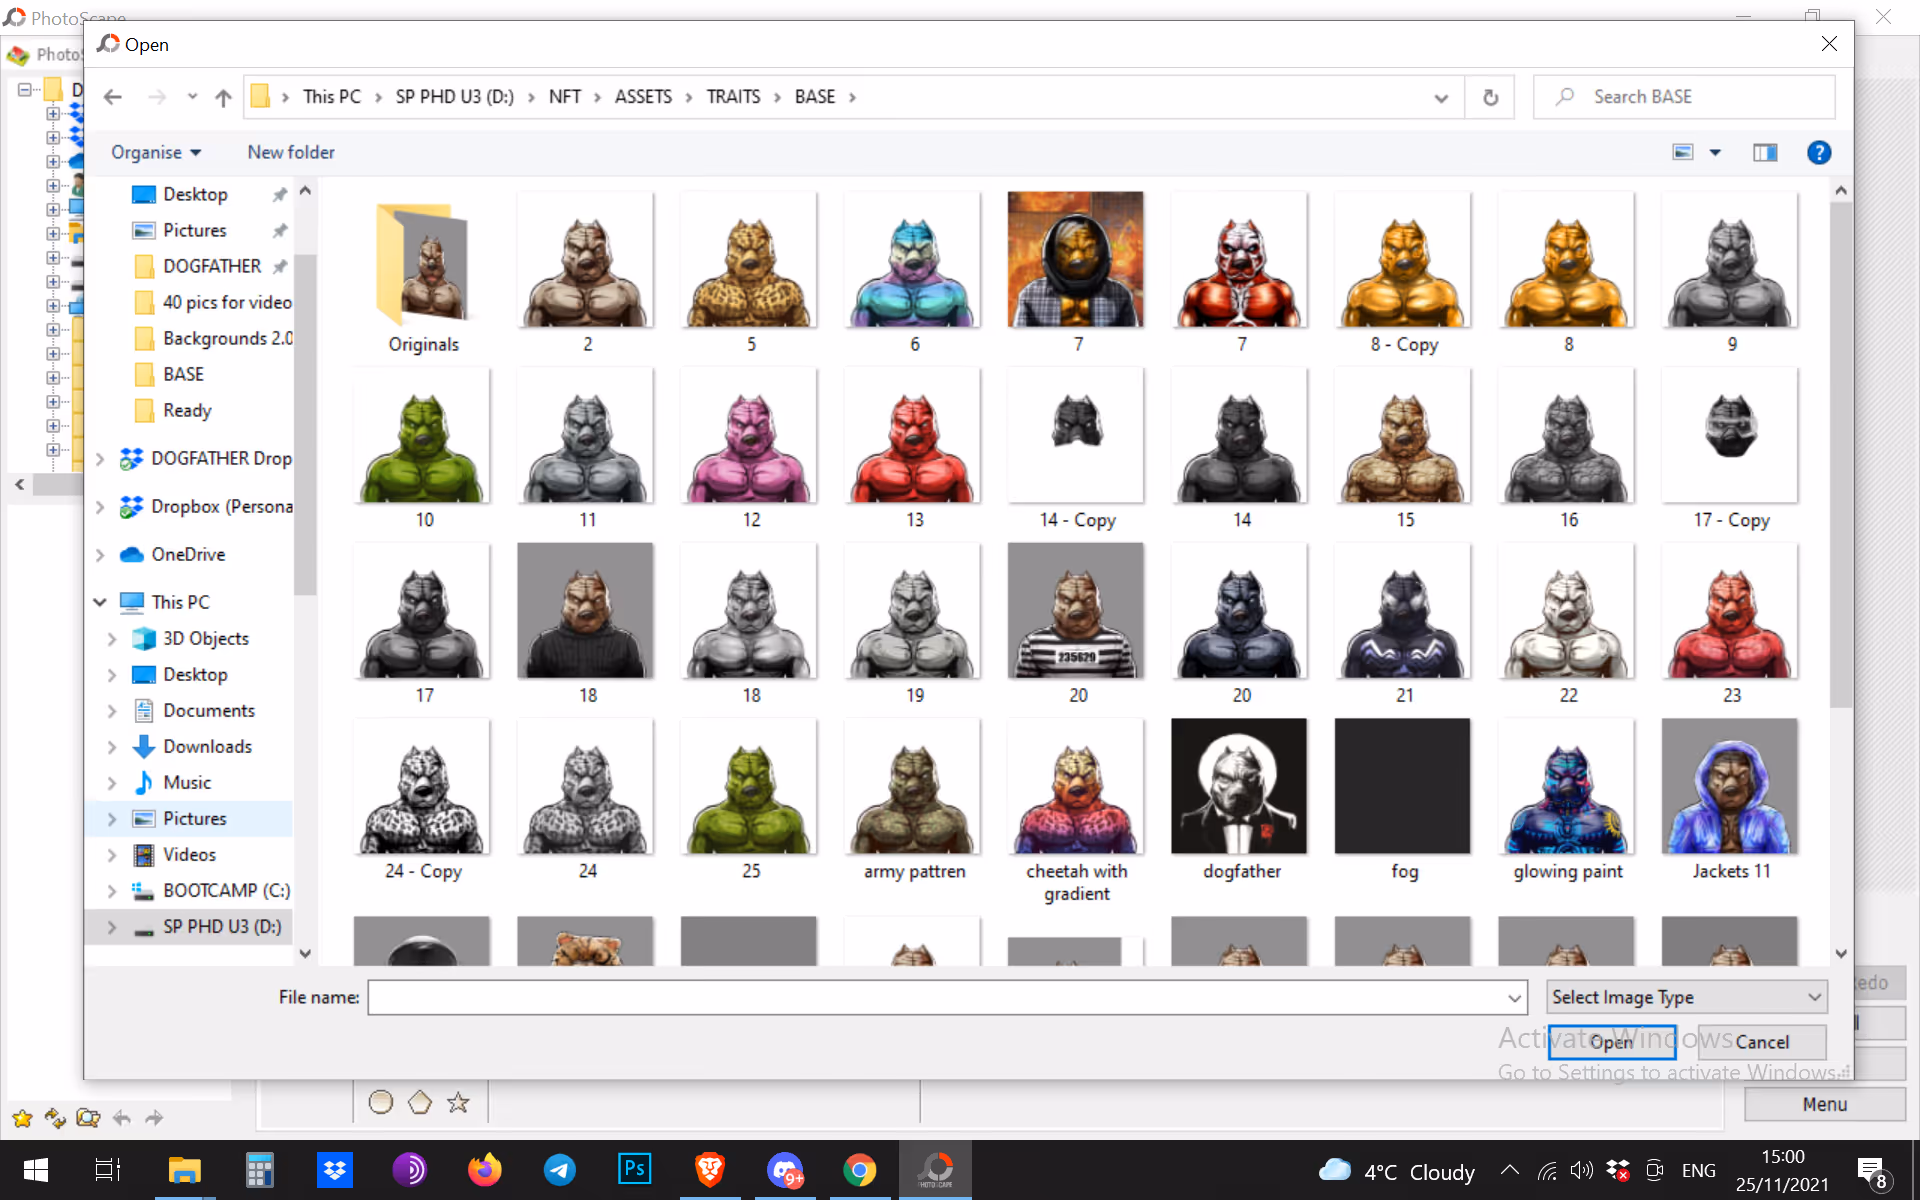The width and height of the screenshot is (1920, 1200).
Task: Click the Open button
Action: click(1611, 1042)
